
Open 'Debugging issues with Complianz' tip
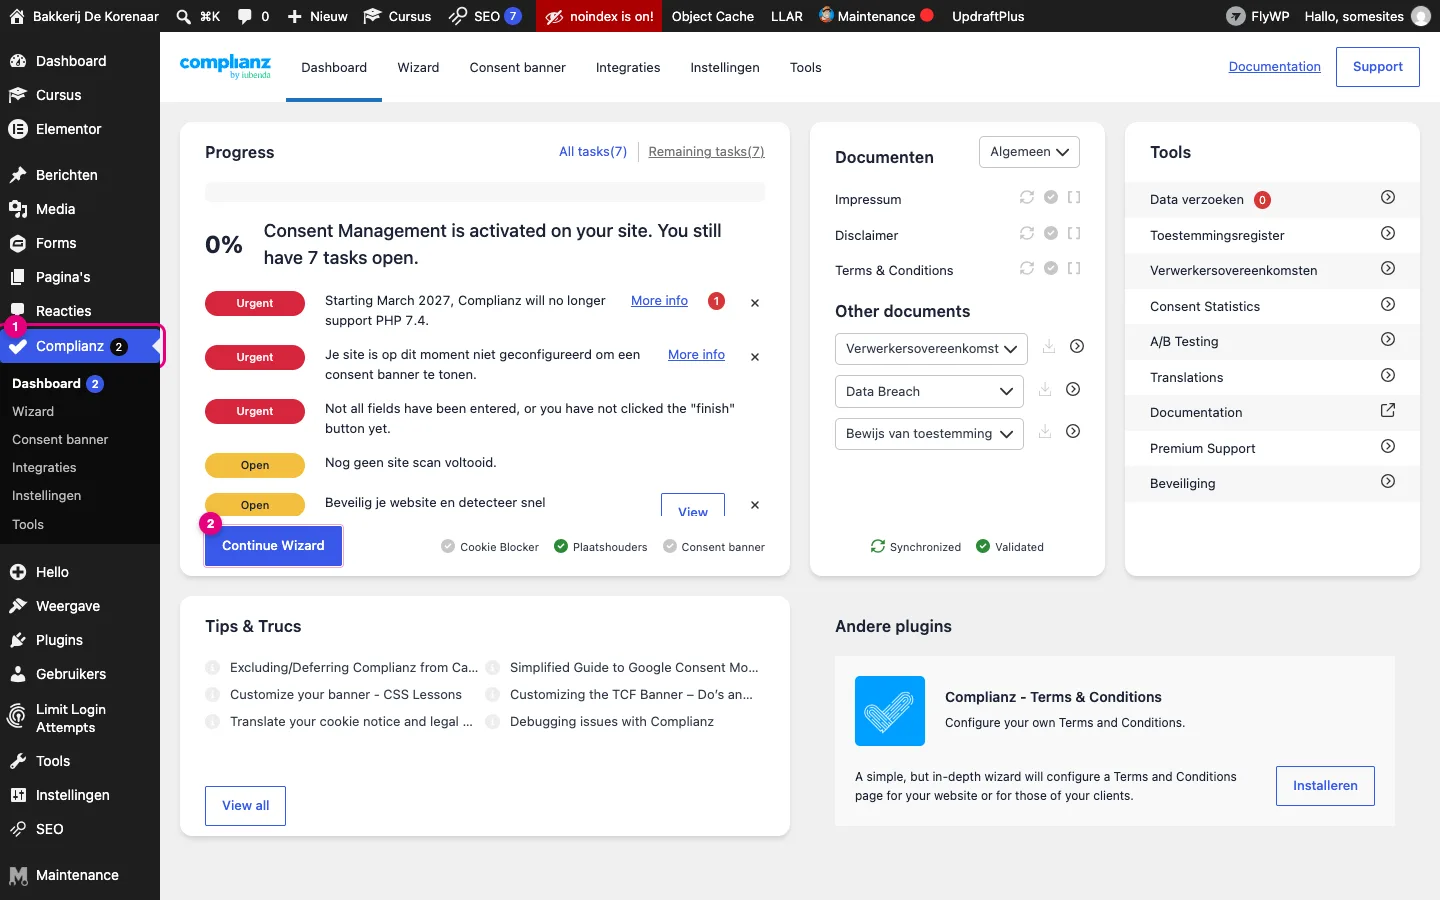point(612,721)
